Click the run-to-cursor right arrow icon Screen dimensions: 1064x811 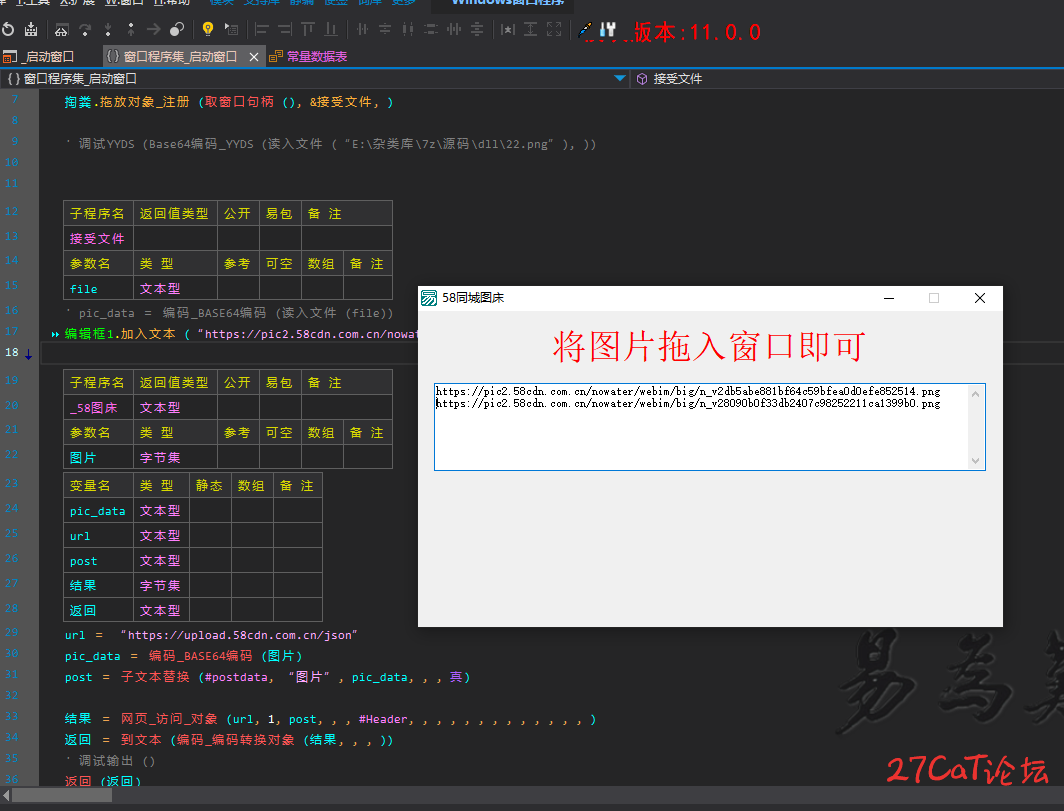click(154, 29)
